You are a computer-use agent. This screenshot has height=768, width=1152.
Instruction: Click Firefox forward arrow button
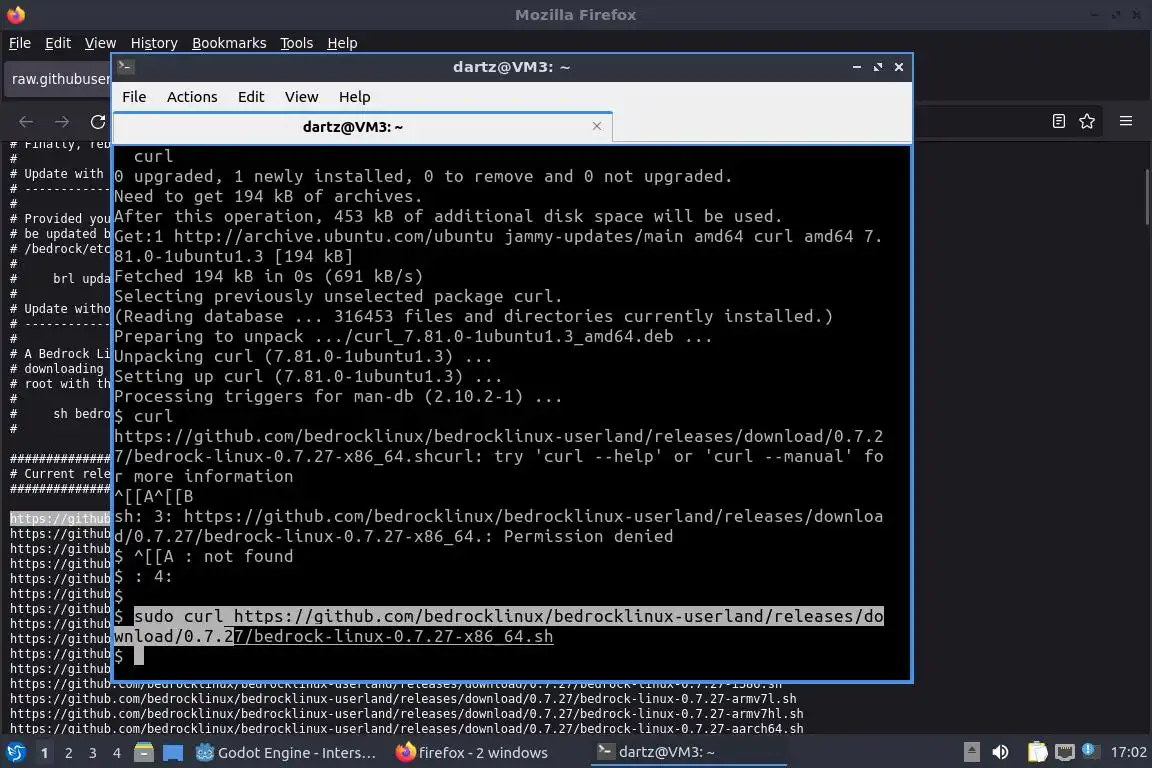(62, 121)
